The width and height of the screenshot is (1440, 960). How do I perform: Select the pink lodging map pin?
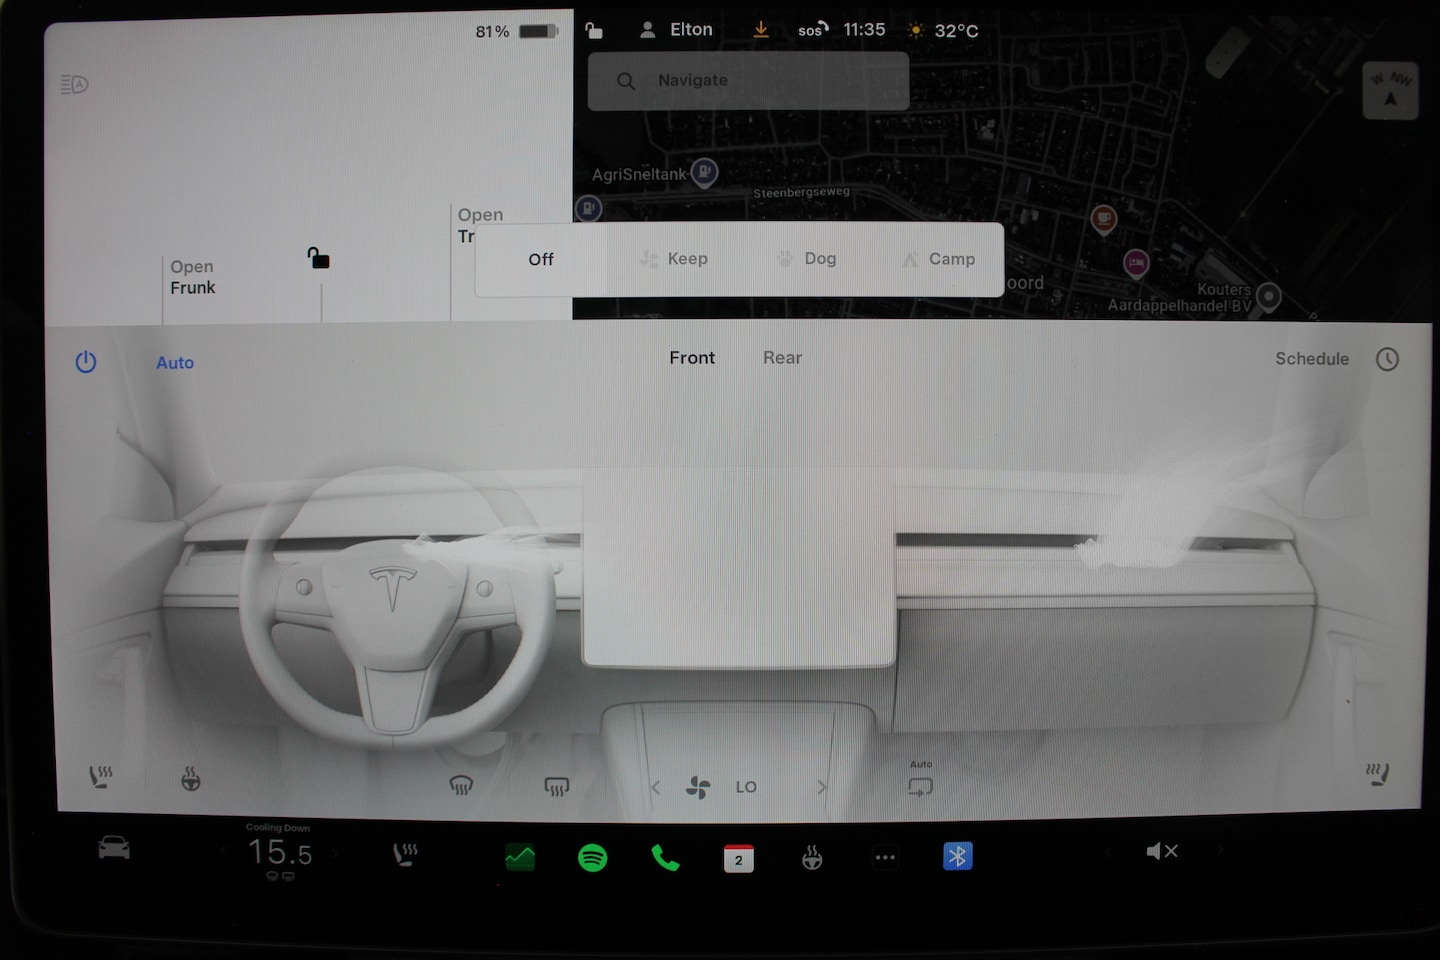click(x=1136, y=263)
